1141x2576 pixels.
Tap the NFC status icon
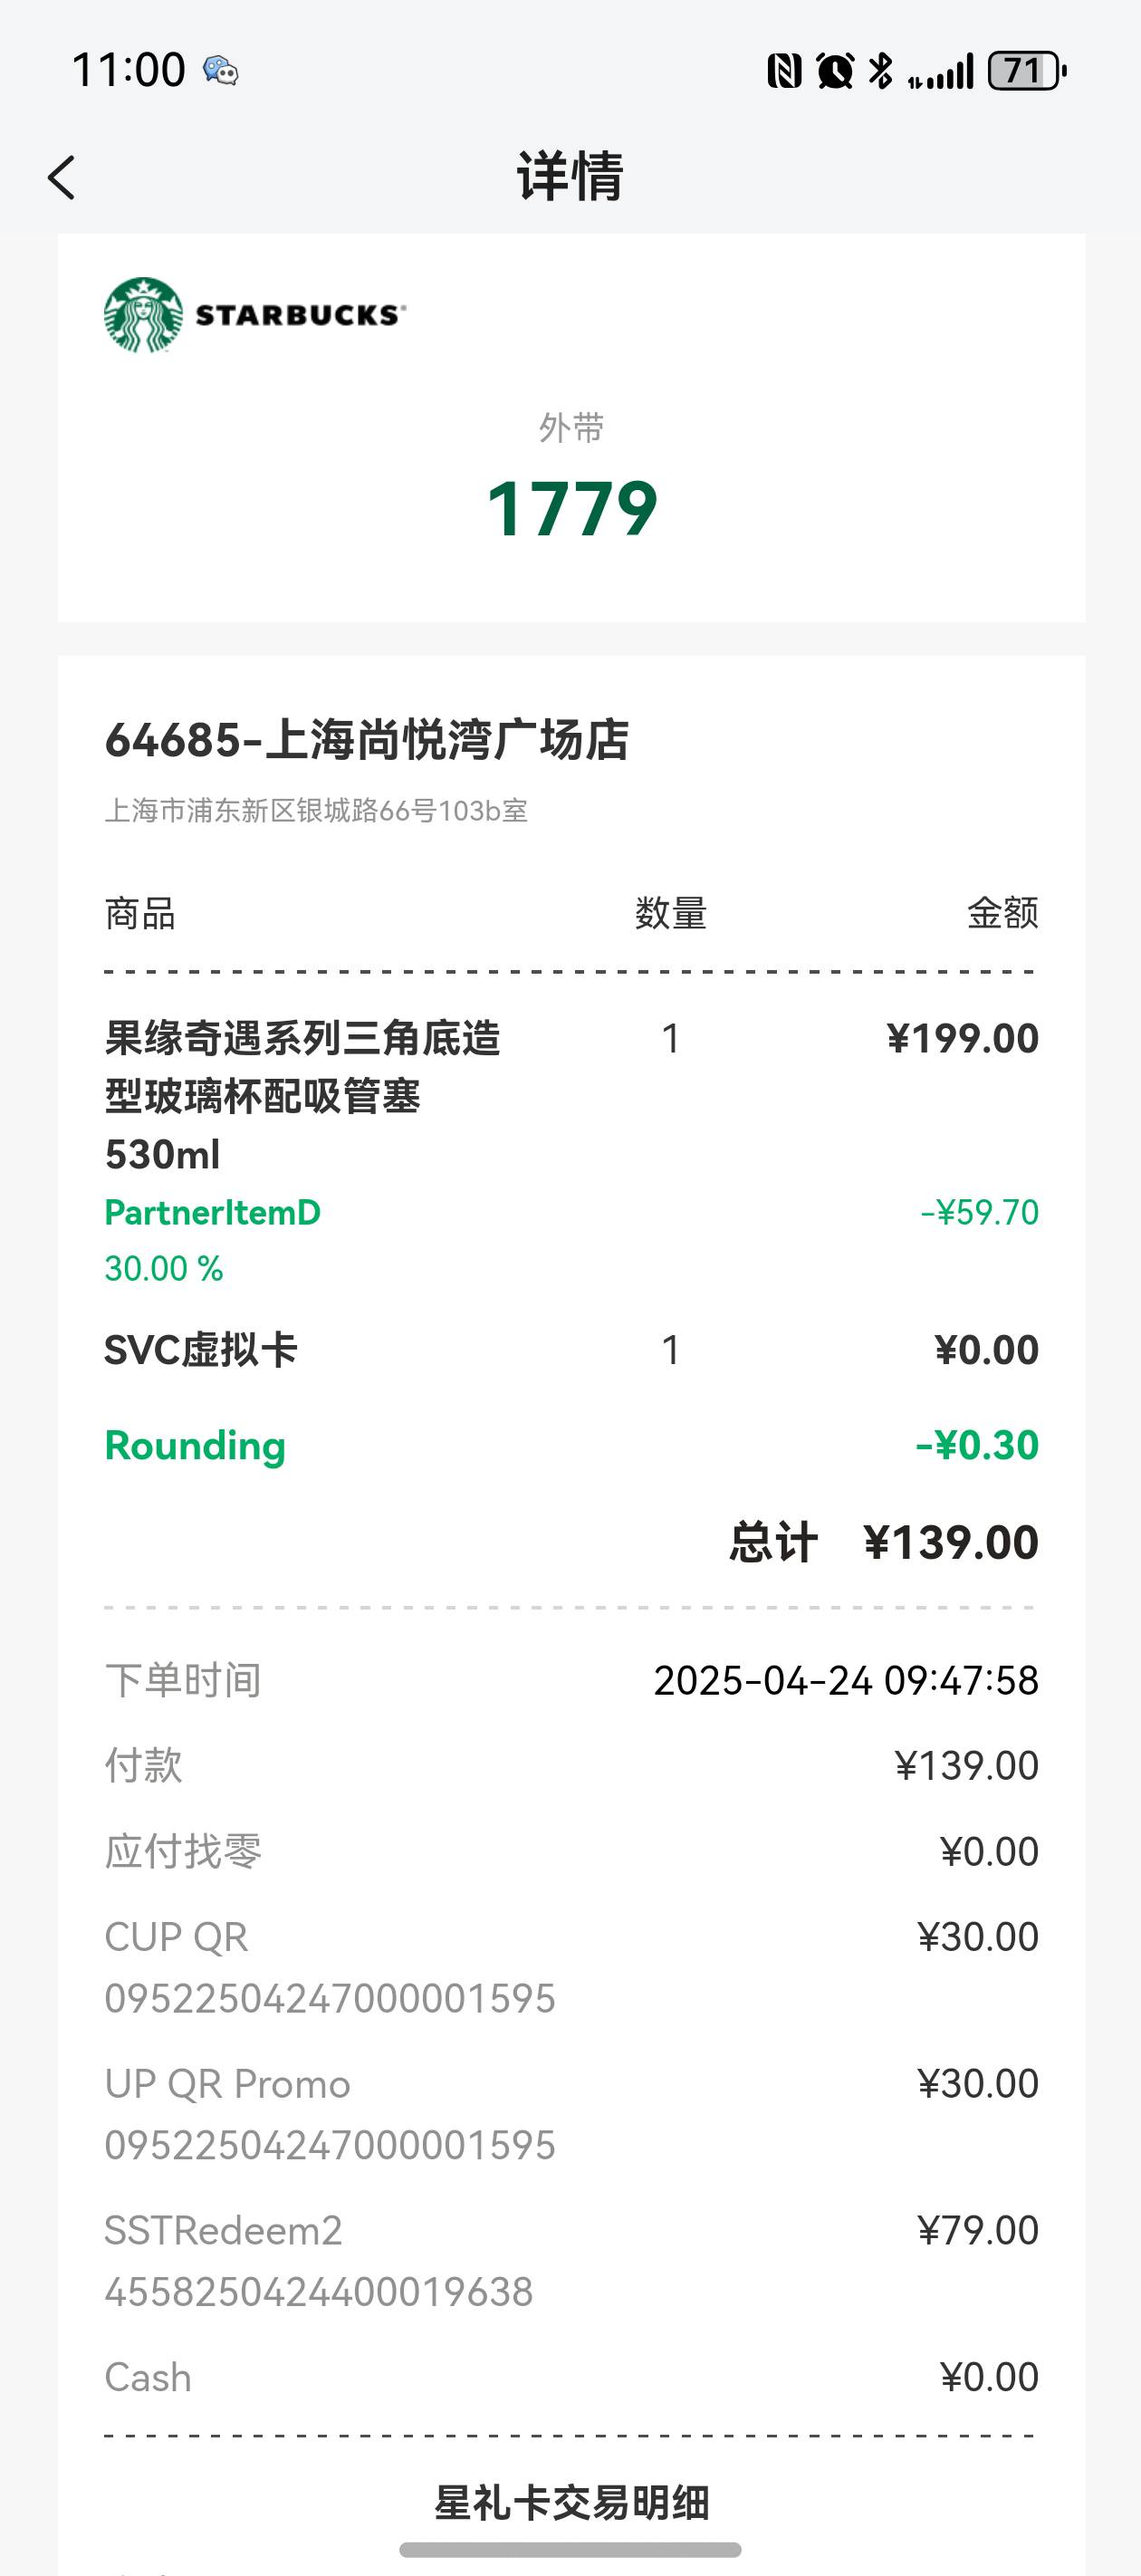coord(784,71)
